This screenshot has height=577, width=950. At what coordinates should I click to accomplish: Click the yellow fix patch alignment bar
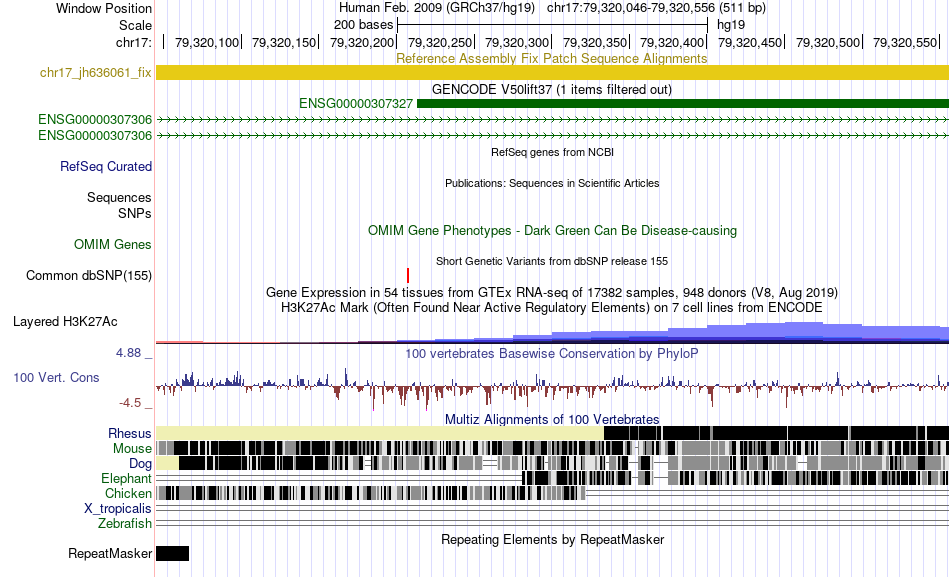tap(552, 73)
